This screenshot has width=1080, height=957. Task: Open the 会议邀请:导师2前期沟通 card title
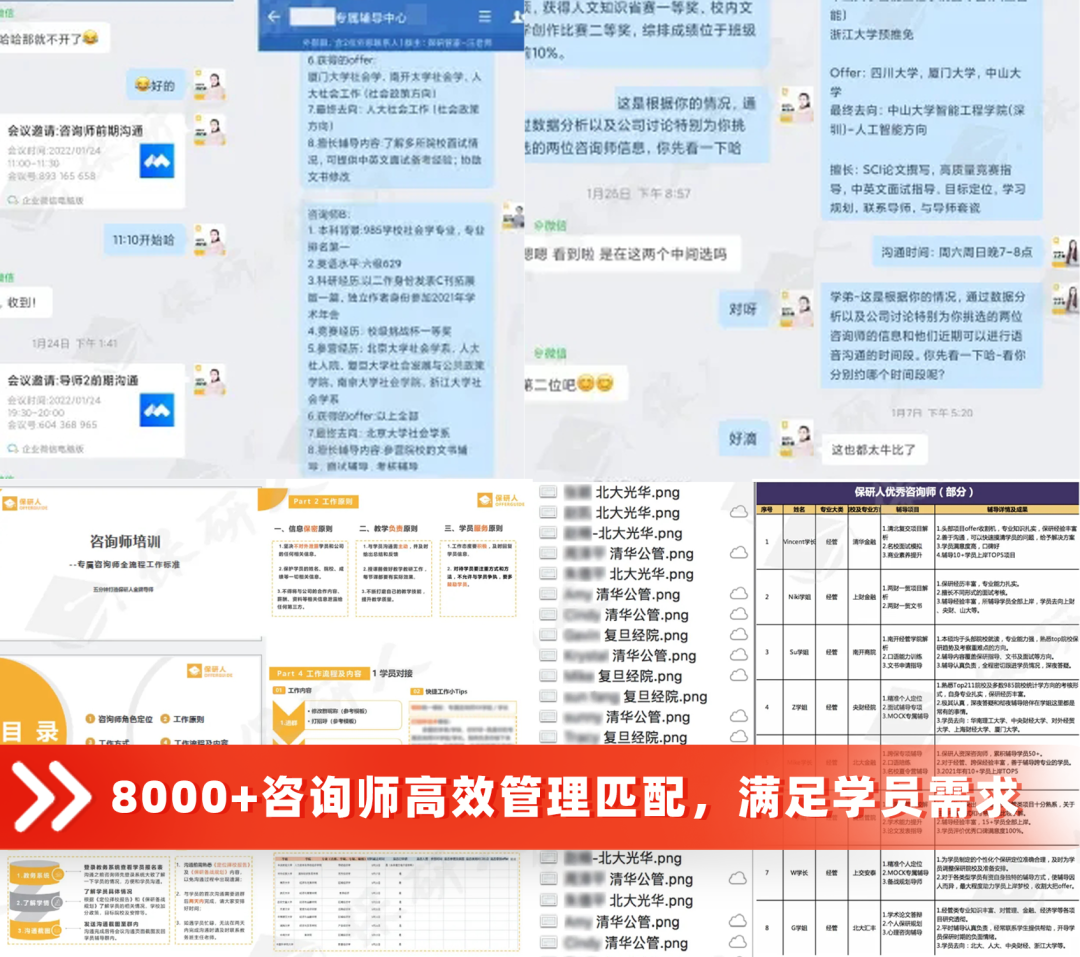point(72,380)
